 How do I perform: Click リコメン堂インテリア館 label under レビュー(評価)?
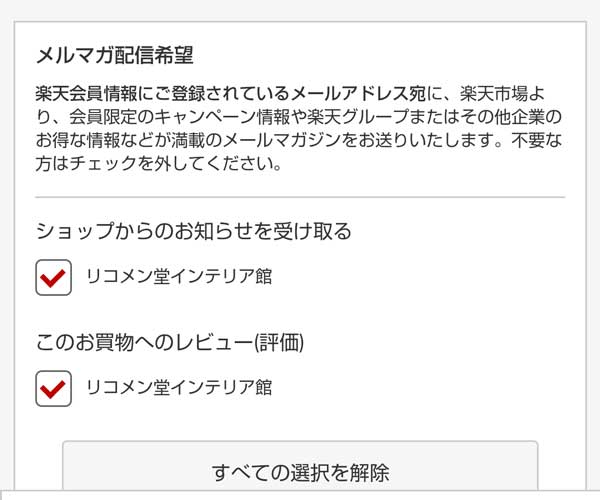179,387
